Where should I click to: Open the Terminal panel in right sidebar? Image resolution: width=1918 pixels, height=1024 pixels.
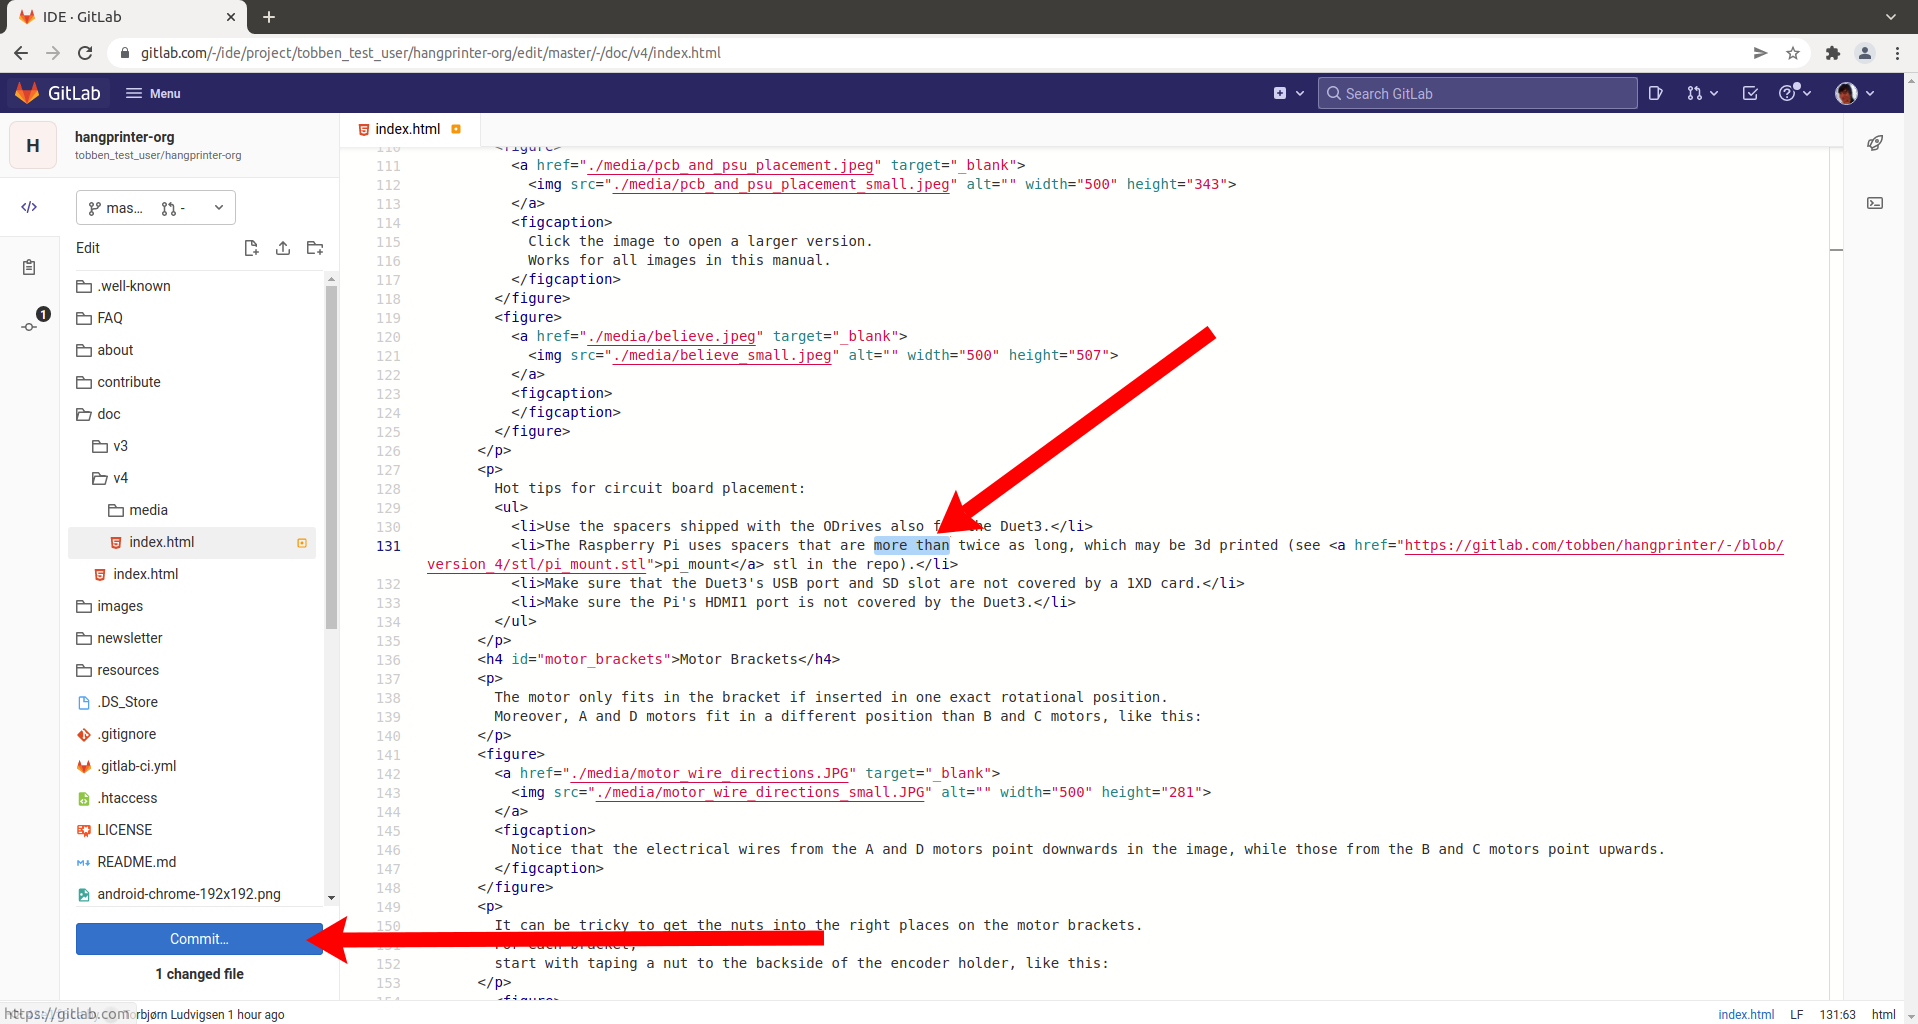tap(1875, 203)
